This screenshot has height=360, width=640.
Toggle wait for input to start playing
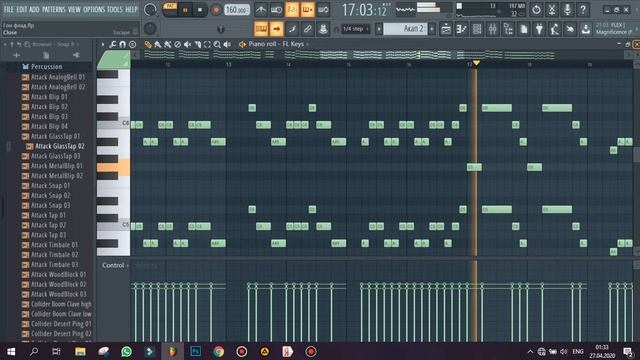click(276, 10)
